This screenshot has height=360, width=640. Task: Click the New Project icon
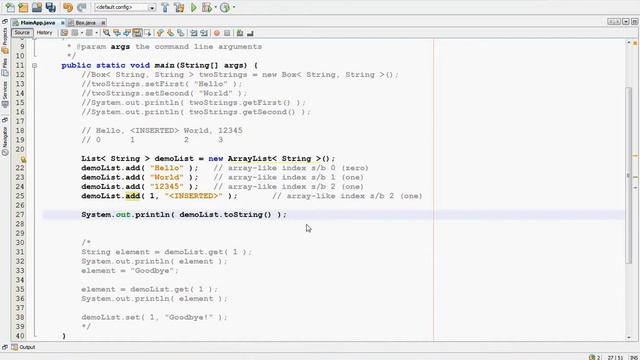(23, 7)
